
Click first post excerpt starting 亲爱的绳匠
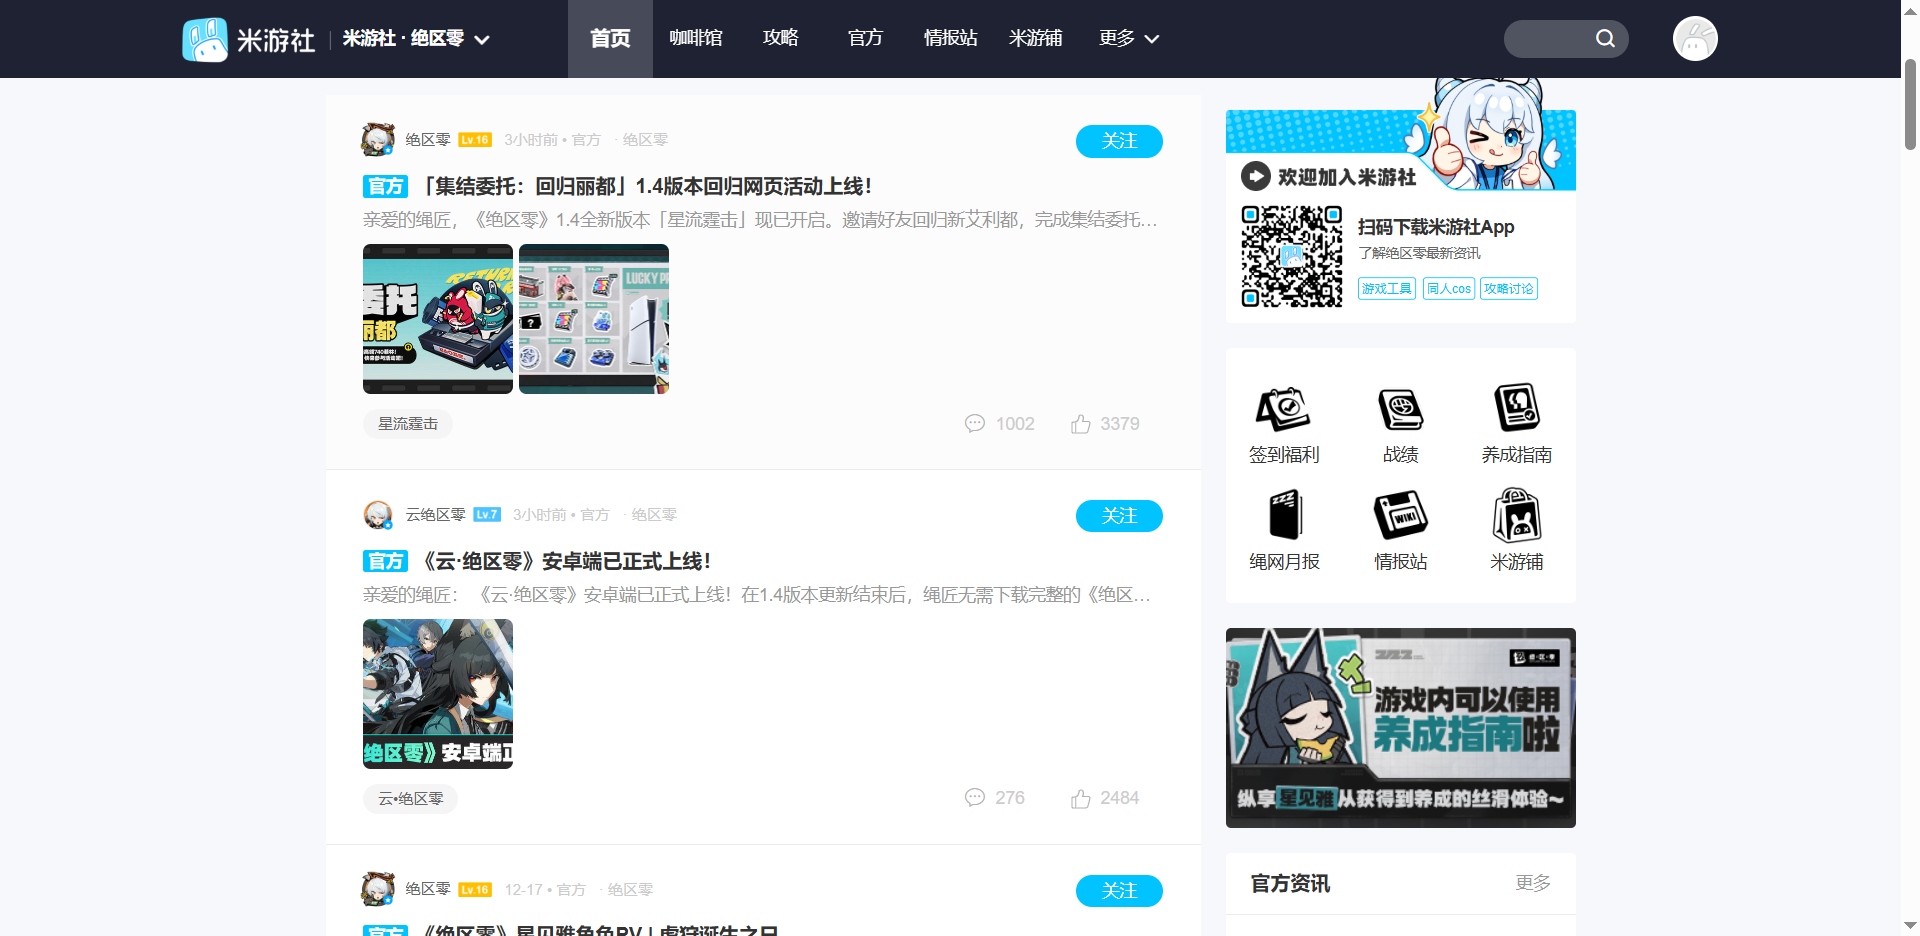(760, 220)
